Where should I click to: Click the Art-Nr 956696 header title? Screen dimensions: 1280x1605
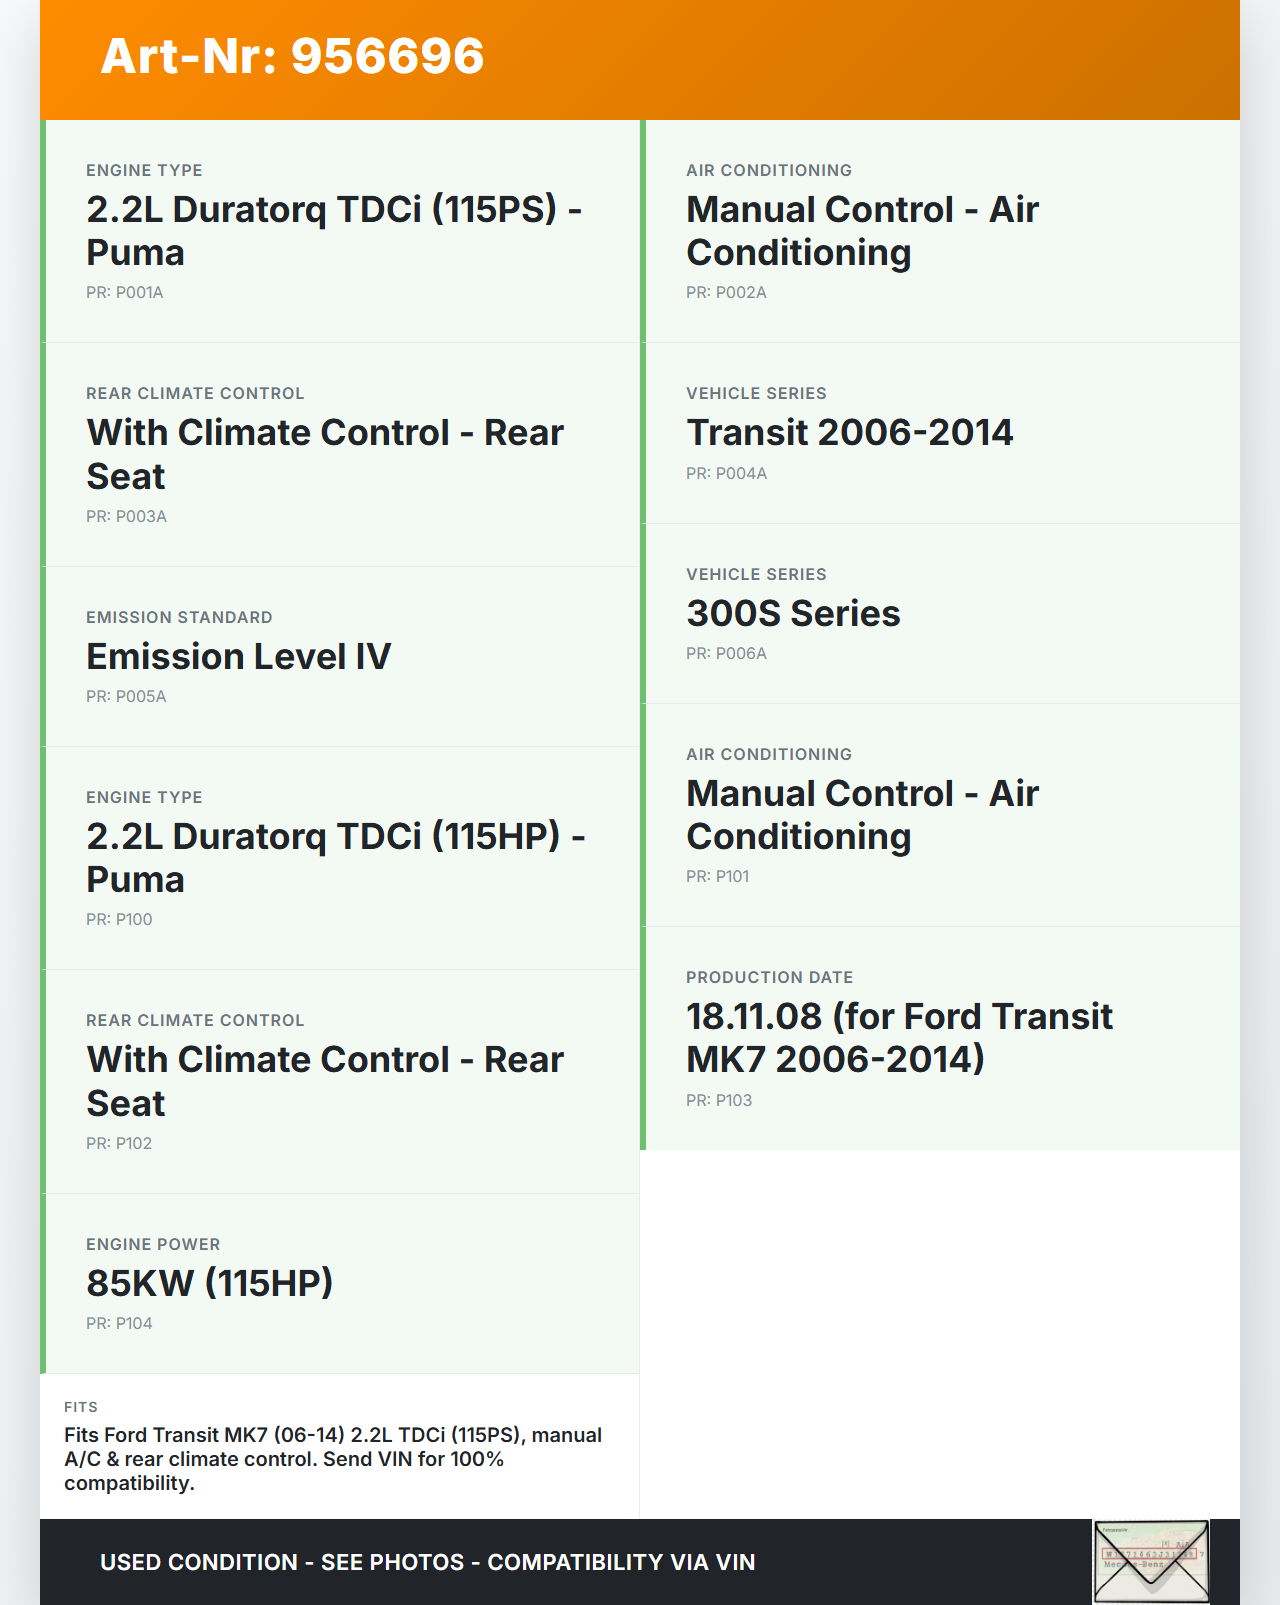(x=292, y=56)
